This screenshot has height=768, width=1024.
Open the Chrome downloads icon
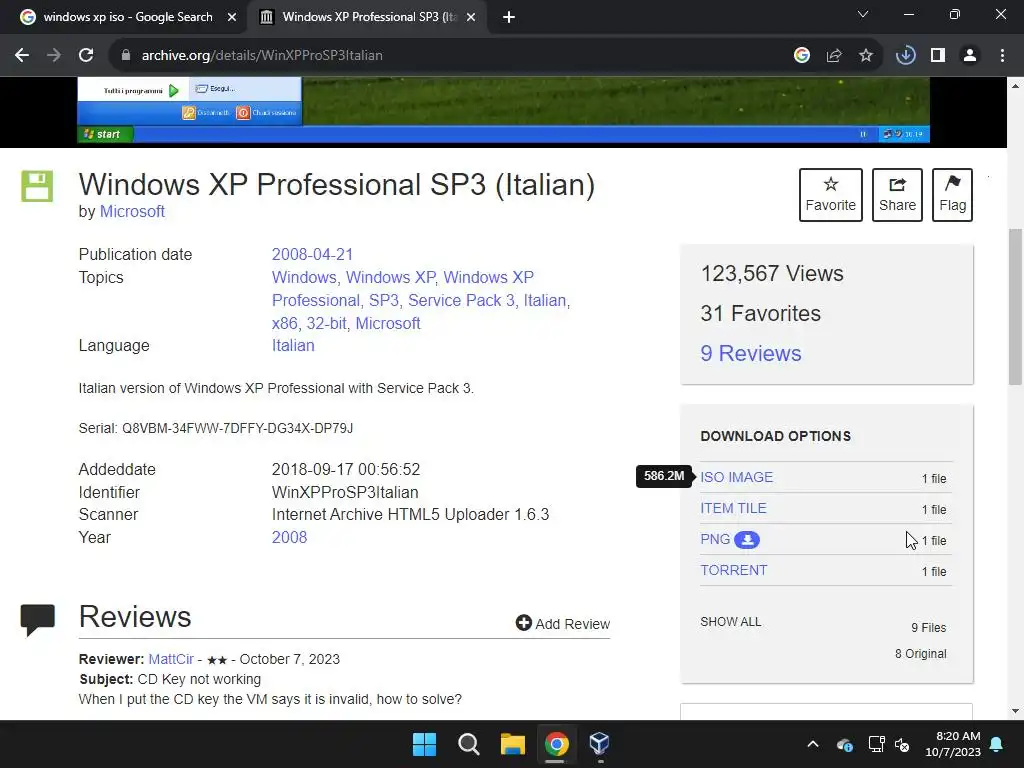click(906, 56)
